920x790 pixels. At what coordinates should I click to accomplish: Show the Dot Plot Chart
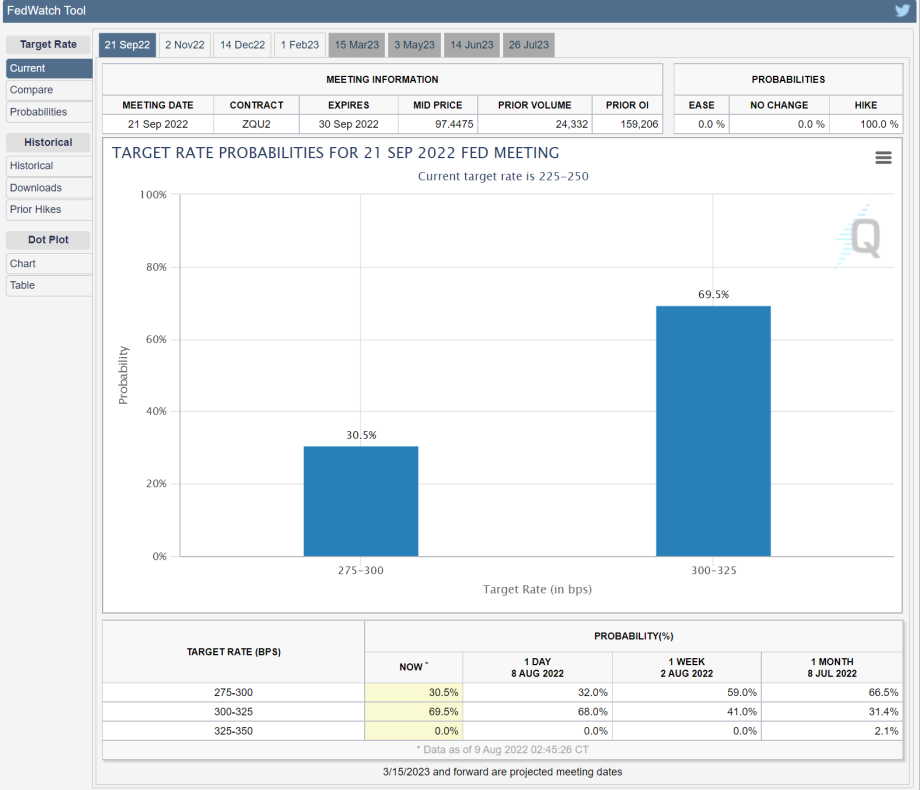coord(48,264)
